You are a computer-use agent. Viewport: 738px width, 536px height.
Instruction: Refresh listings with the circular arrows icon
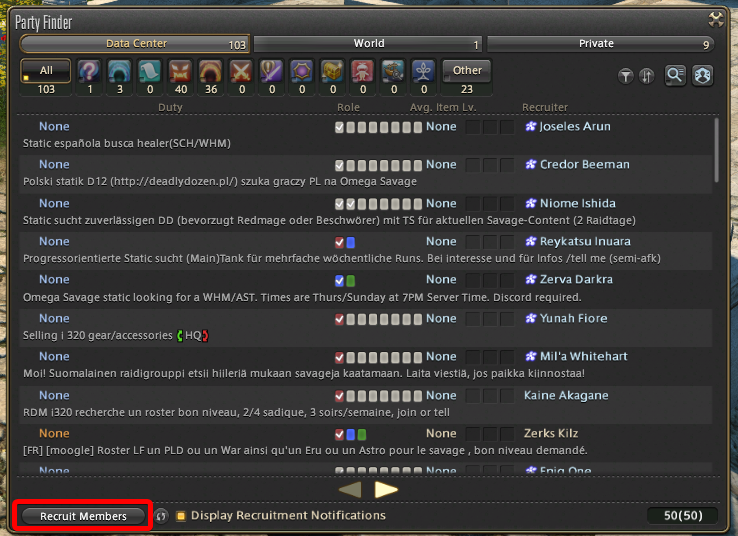pyautogui.click(x=162, y=516)
